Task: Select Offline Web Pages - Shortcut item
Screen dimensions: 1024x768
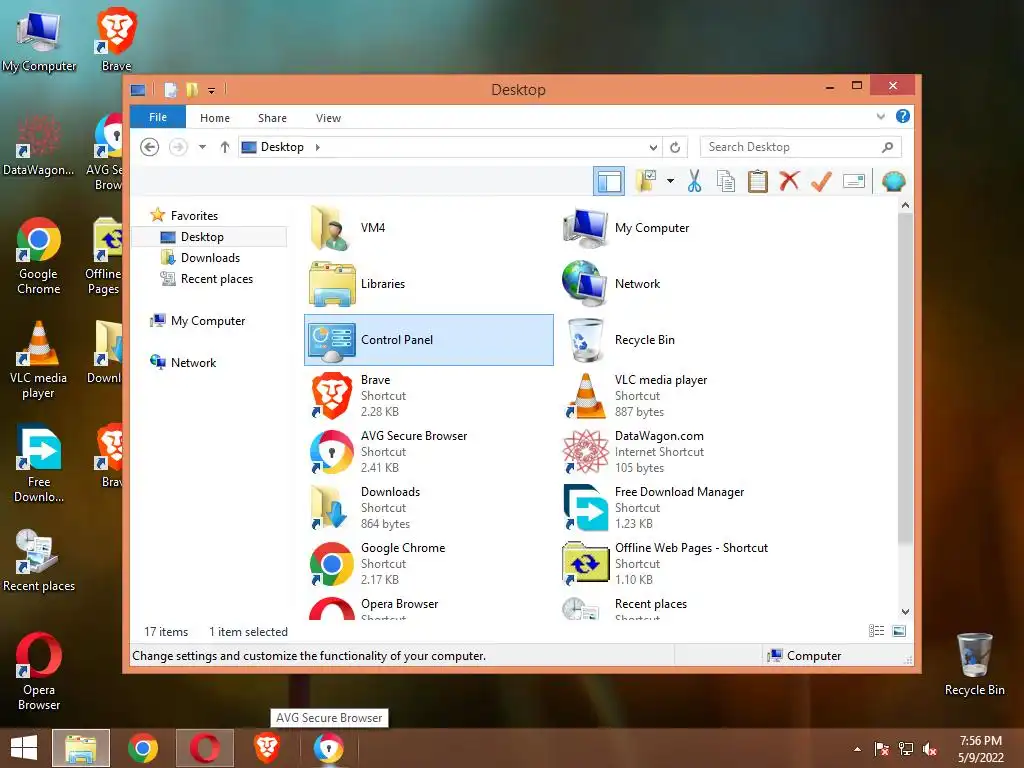Action: click(x=682, y=564)
